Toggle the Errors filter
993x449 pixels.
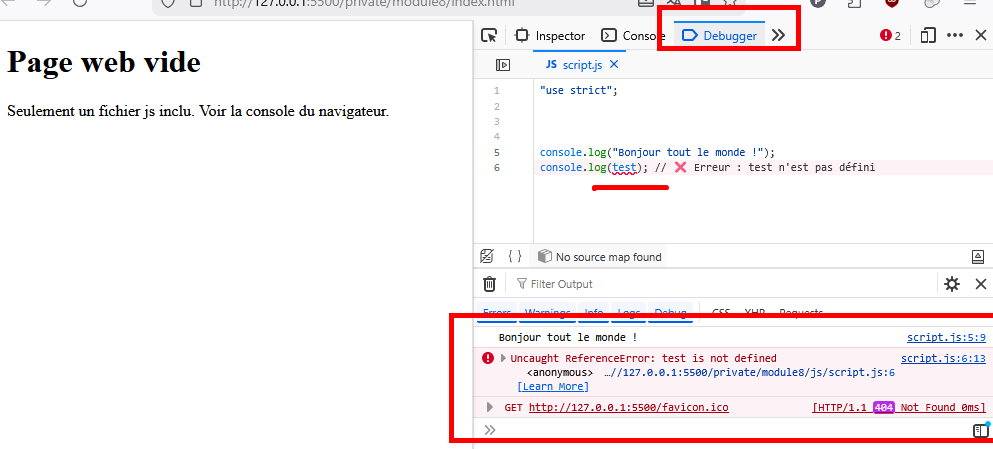[497, 313]
